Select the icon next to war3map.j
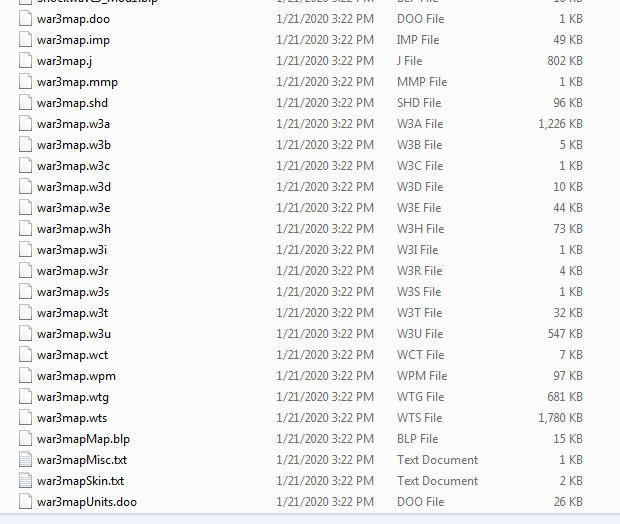This screenshot has height=524, width=620. pos(25,61)
